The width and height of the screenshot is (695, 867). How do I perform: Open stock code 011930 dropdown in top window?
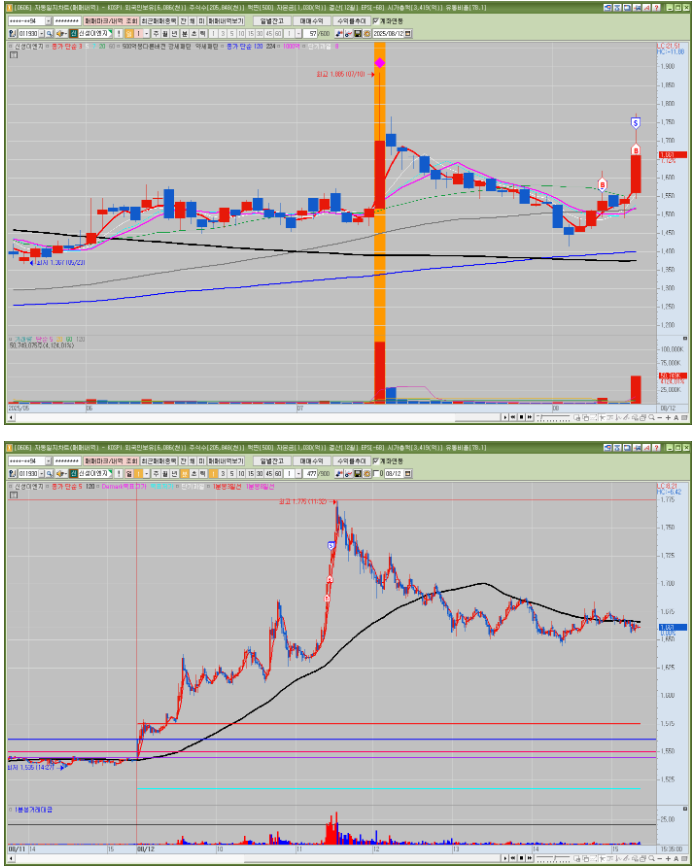coord(41,34)
